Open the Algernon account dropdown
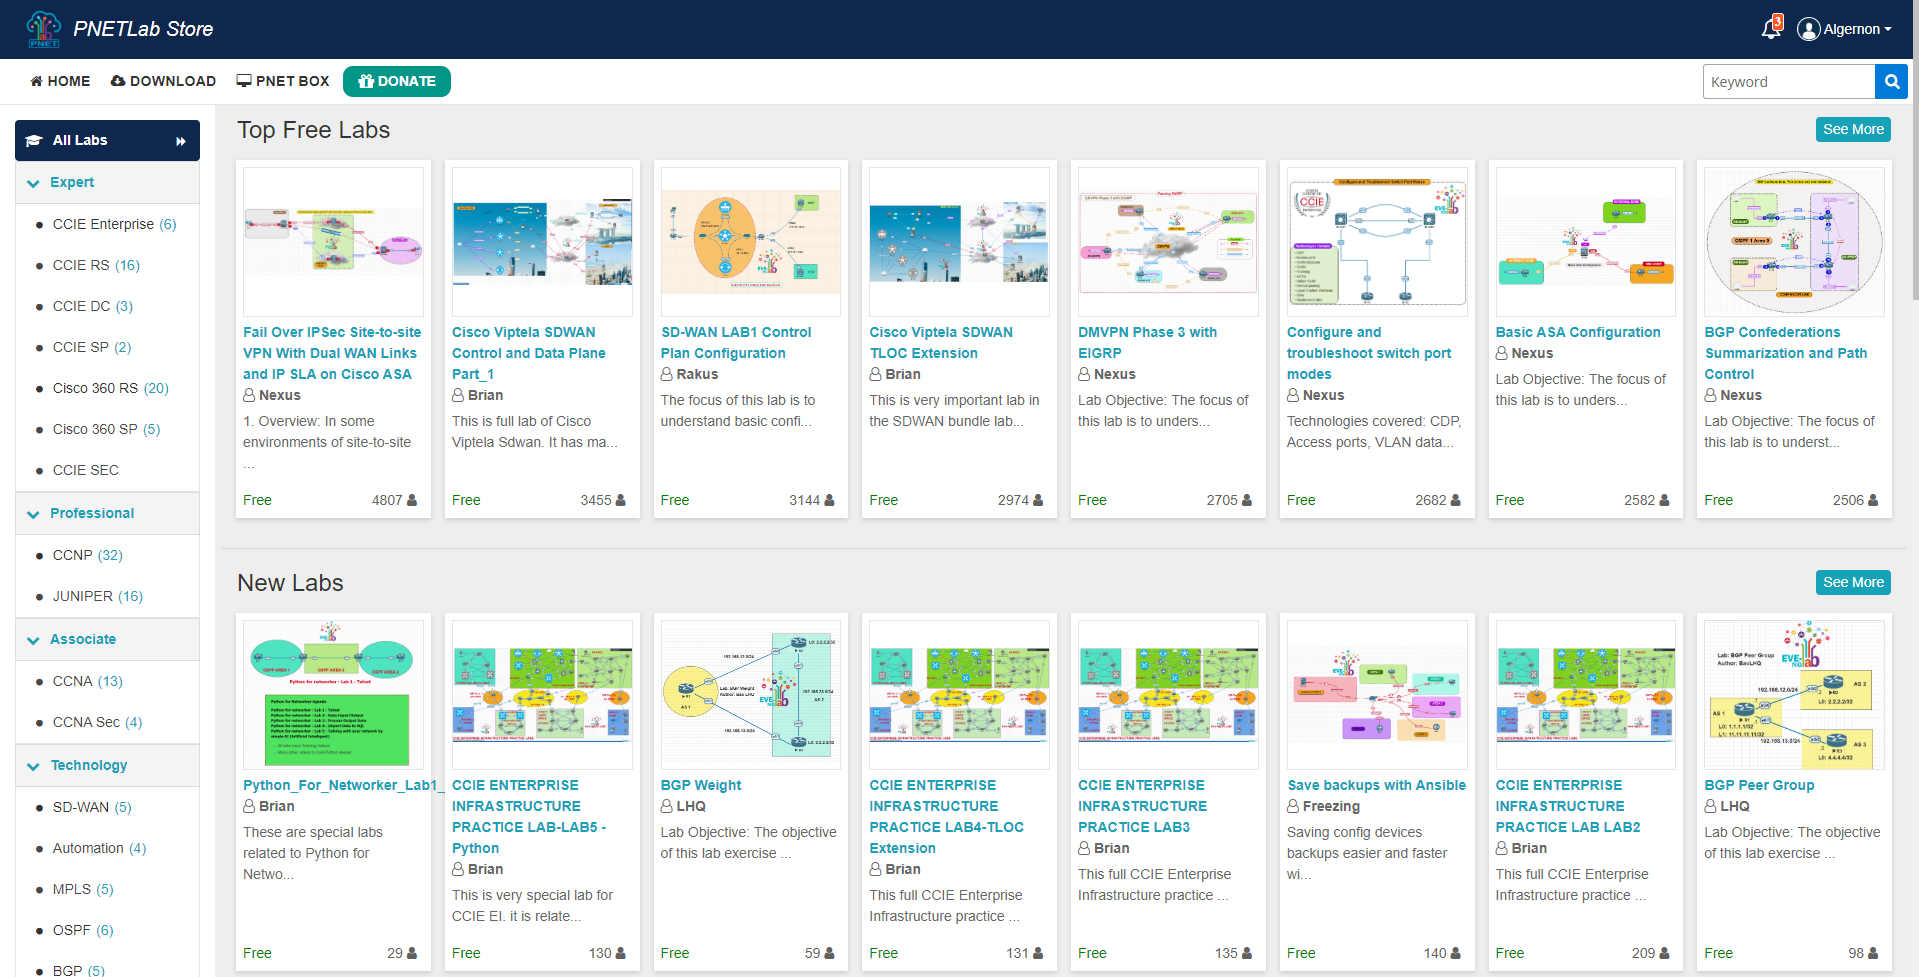1919x977 pixels. [1845, 29]
